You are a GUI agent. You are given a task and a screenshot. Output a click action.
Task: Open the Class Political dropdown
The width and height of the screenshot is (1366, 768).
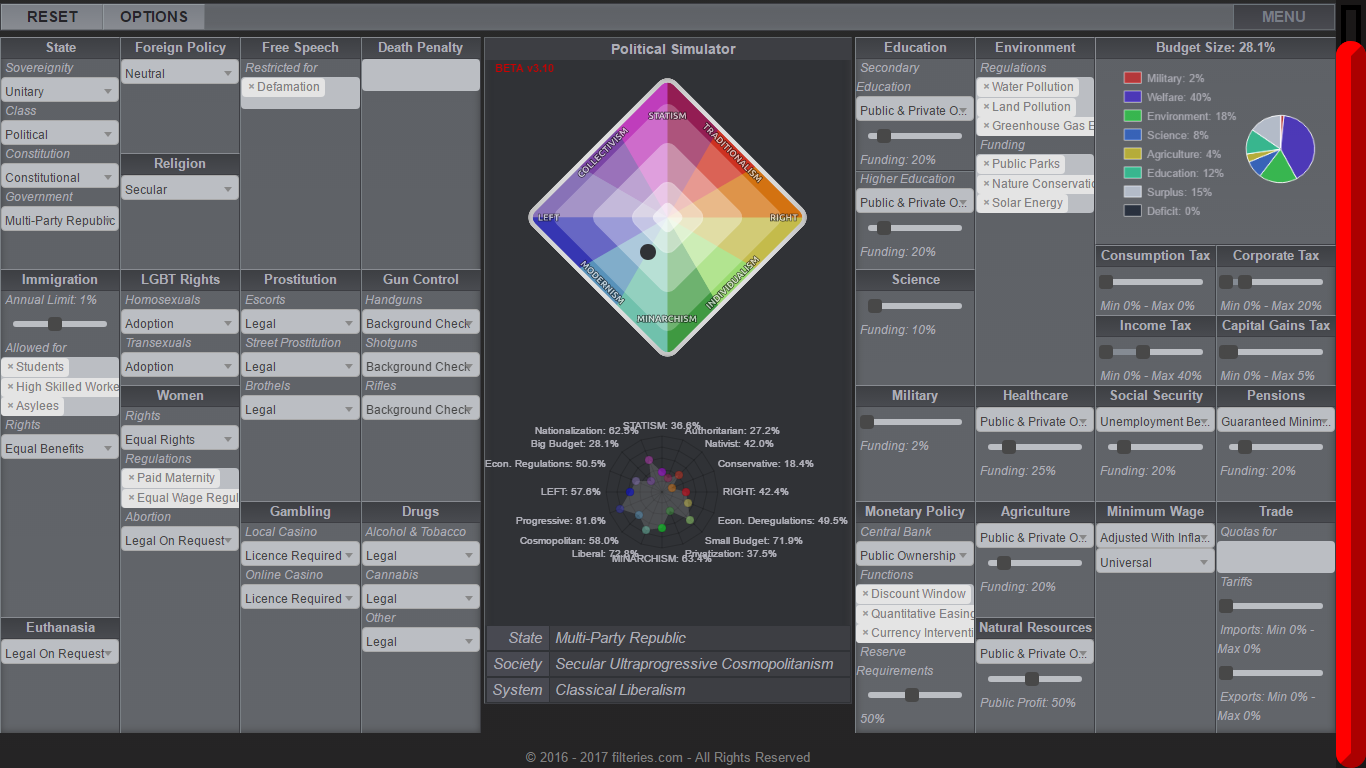click(x=60, y=134)
